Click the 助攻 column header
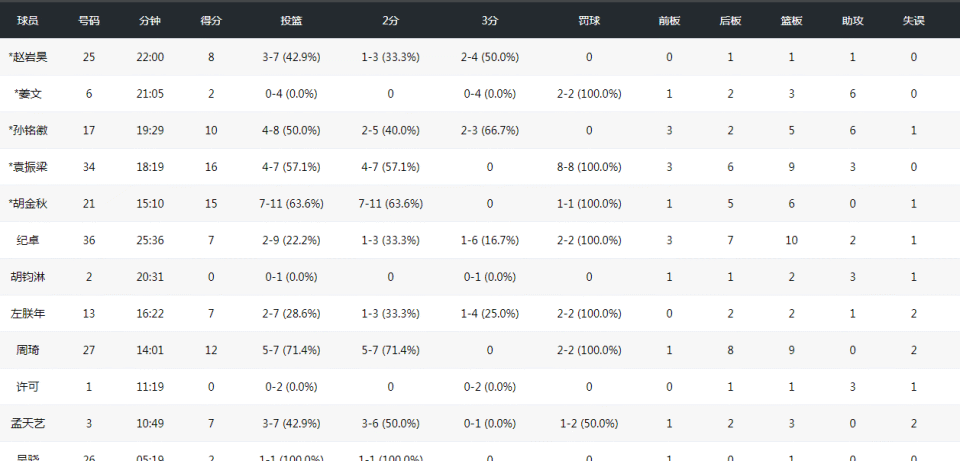960x461 pixels. click(852, 21)
